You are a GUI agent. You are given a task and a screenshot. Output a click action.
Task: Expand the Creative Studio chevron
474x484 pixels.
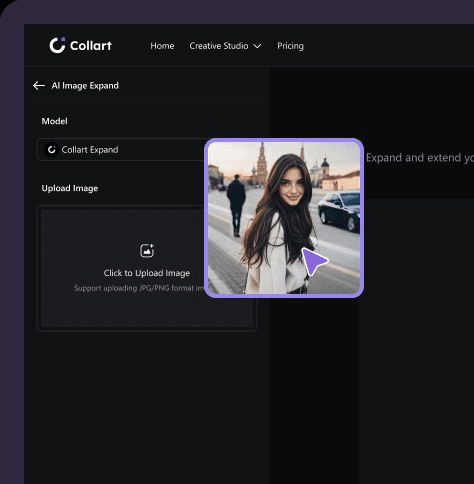257,46
